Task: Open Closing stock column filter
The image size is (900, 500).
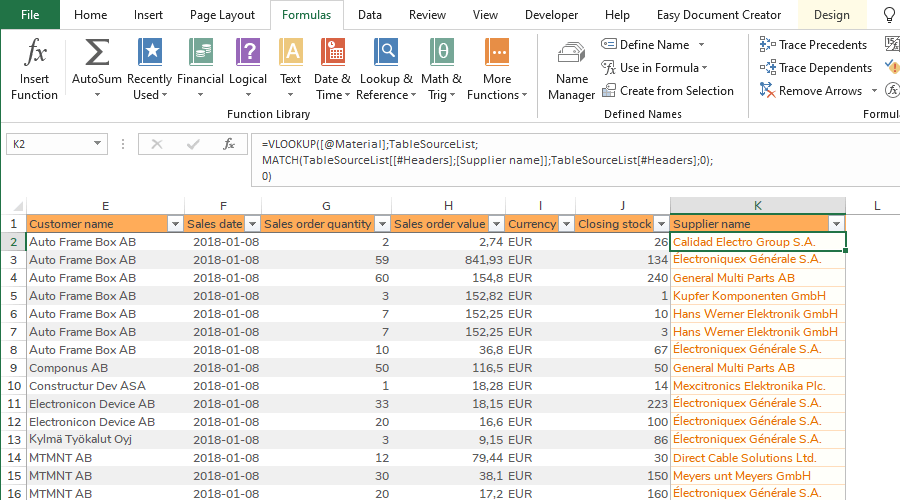Action: coord(662,224)
